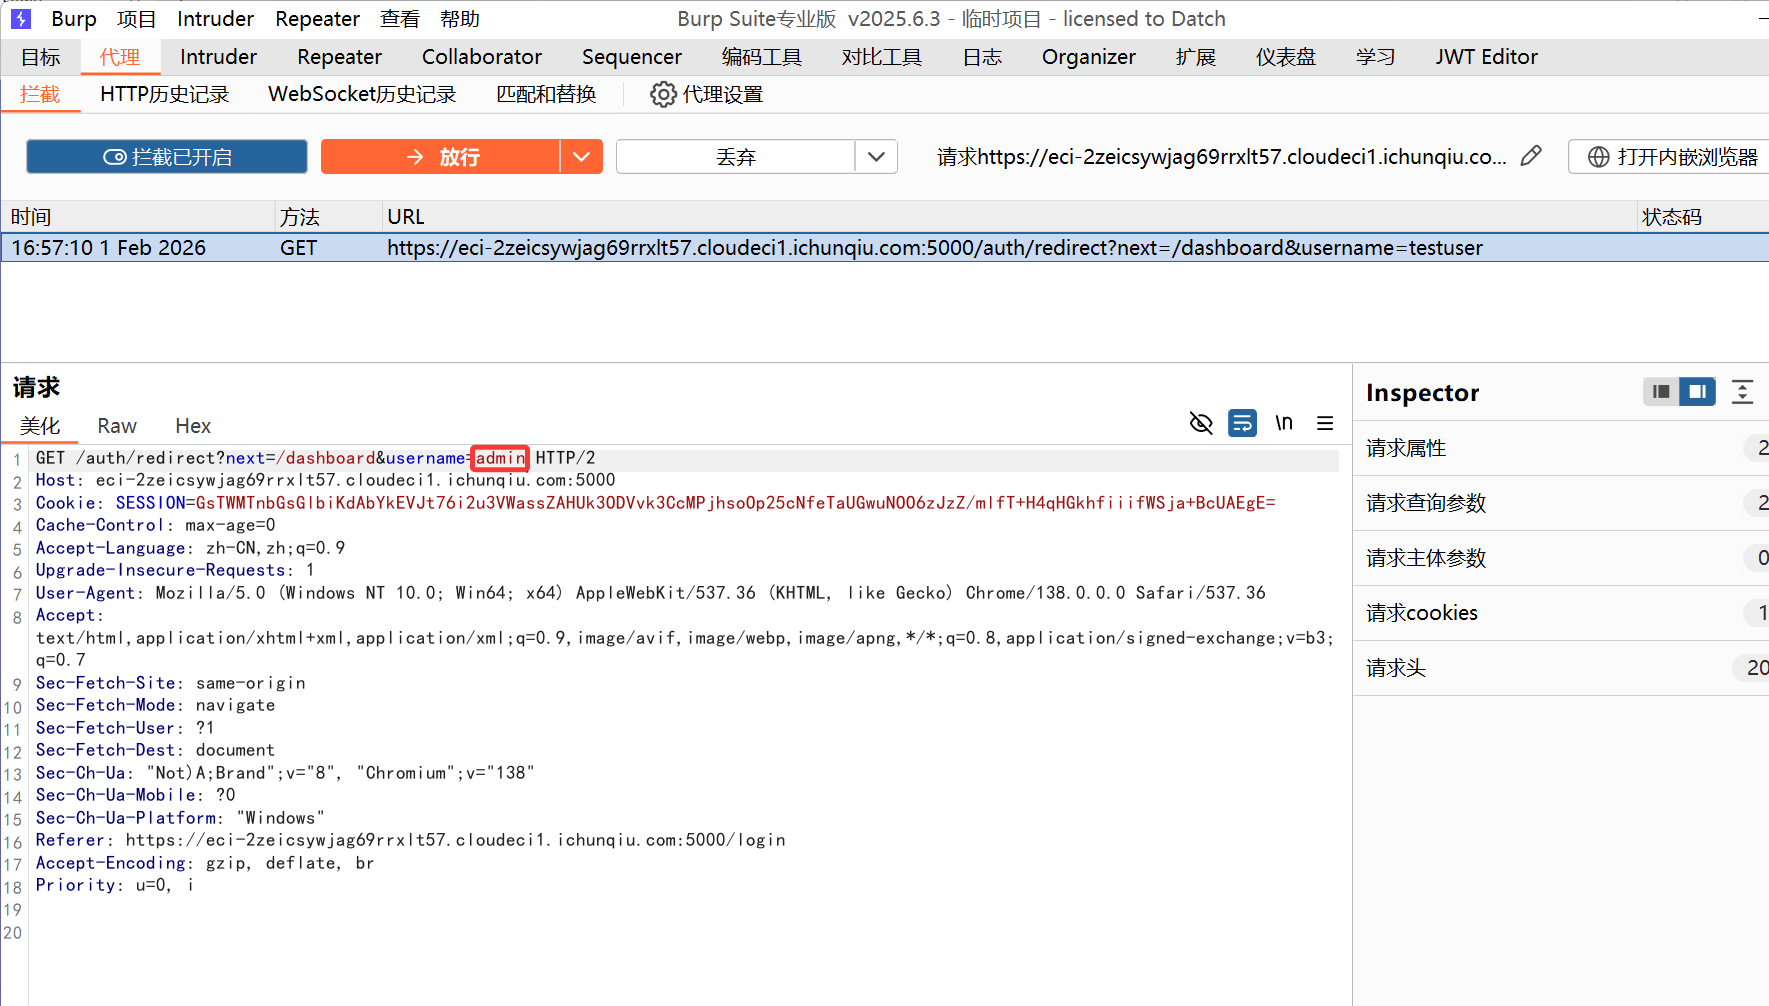Click the pencil edit icon beside request URL
This screenshot has height=1006, width=1769.
1530,156
